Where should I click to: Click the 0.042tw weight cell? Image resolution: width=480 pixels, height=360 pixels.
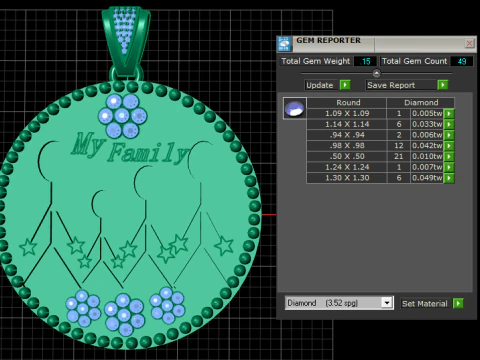pyautogui.click(x=427, y=146)
